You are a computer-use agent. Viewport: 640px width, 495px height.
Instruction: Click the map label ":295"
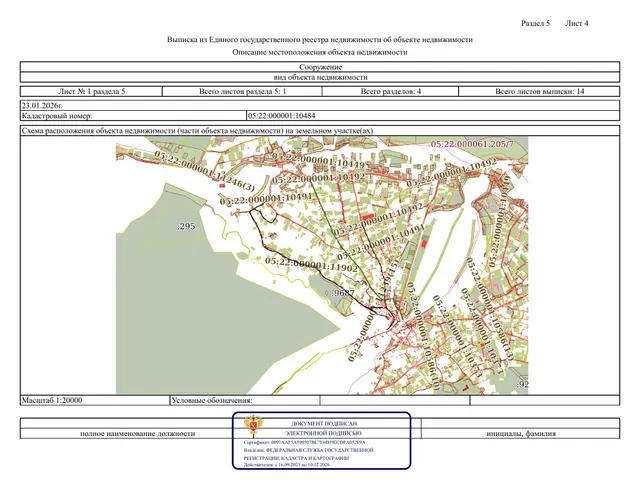[186, 226]
